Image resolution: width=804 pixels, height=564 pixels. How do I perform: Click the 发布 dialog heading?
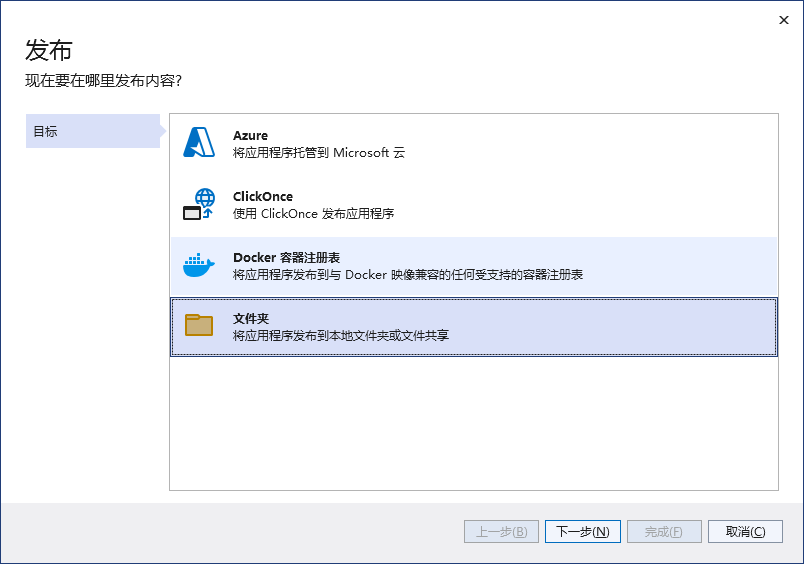click(x=49, y=50)
